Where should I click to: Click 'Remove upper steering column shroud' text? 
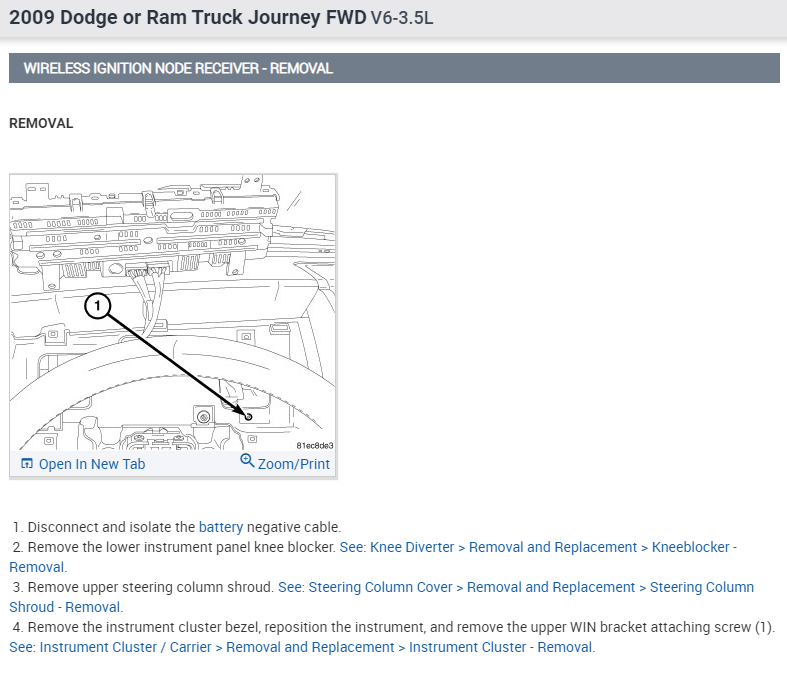coord(150,587)
